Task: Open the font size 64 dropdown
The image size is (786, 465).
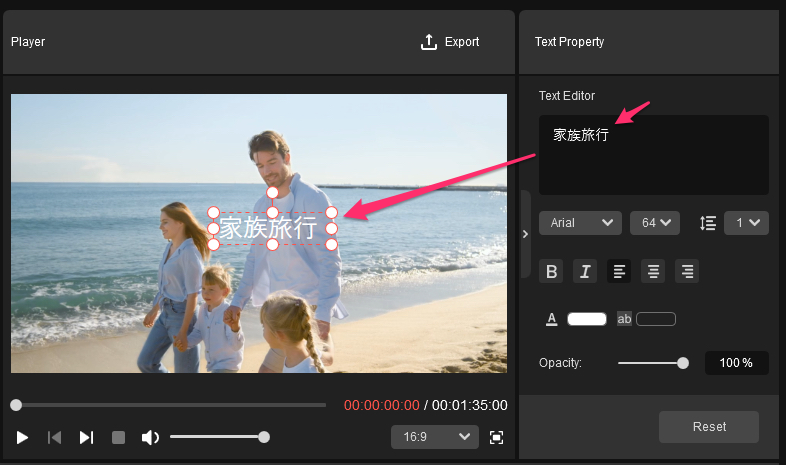Action: 654,222
